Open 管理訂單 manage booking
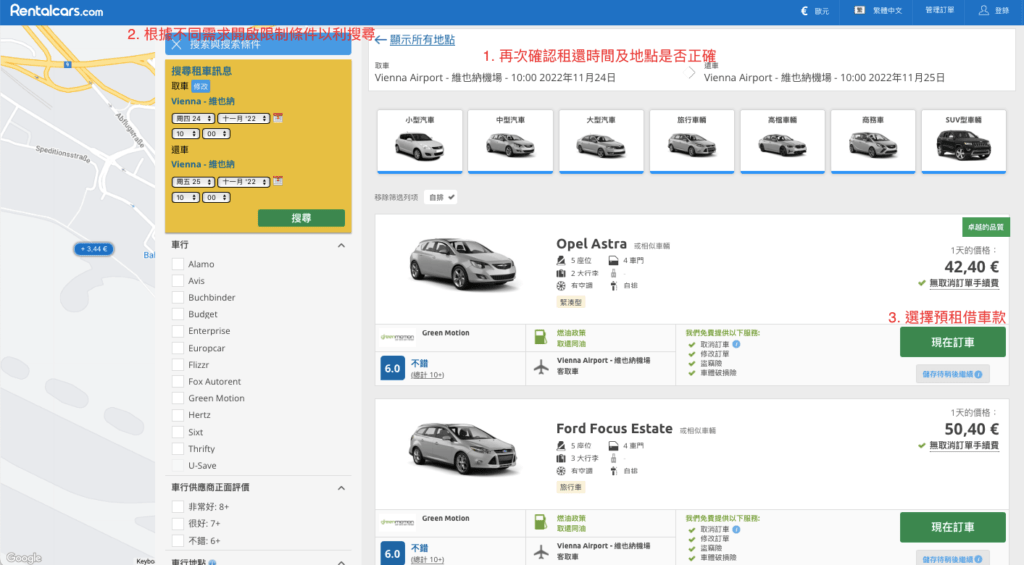 (939, 10)
